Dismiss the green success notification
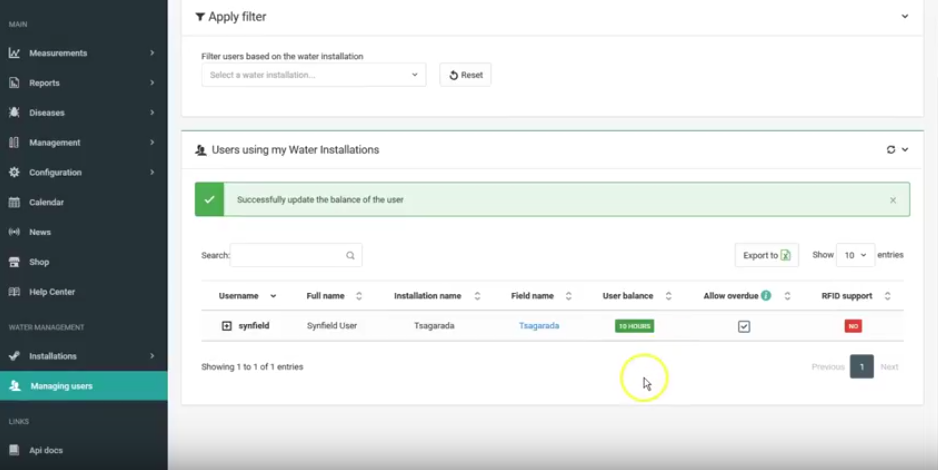 pos(893,200)
